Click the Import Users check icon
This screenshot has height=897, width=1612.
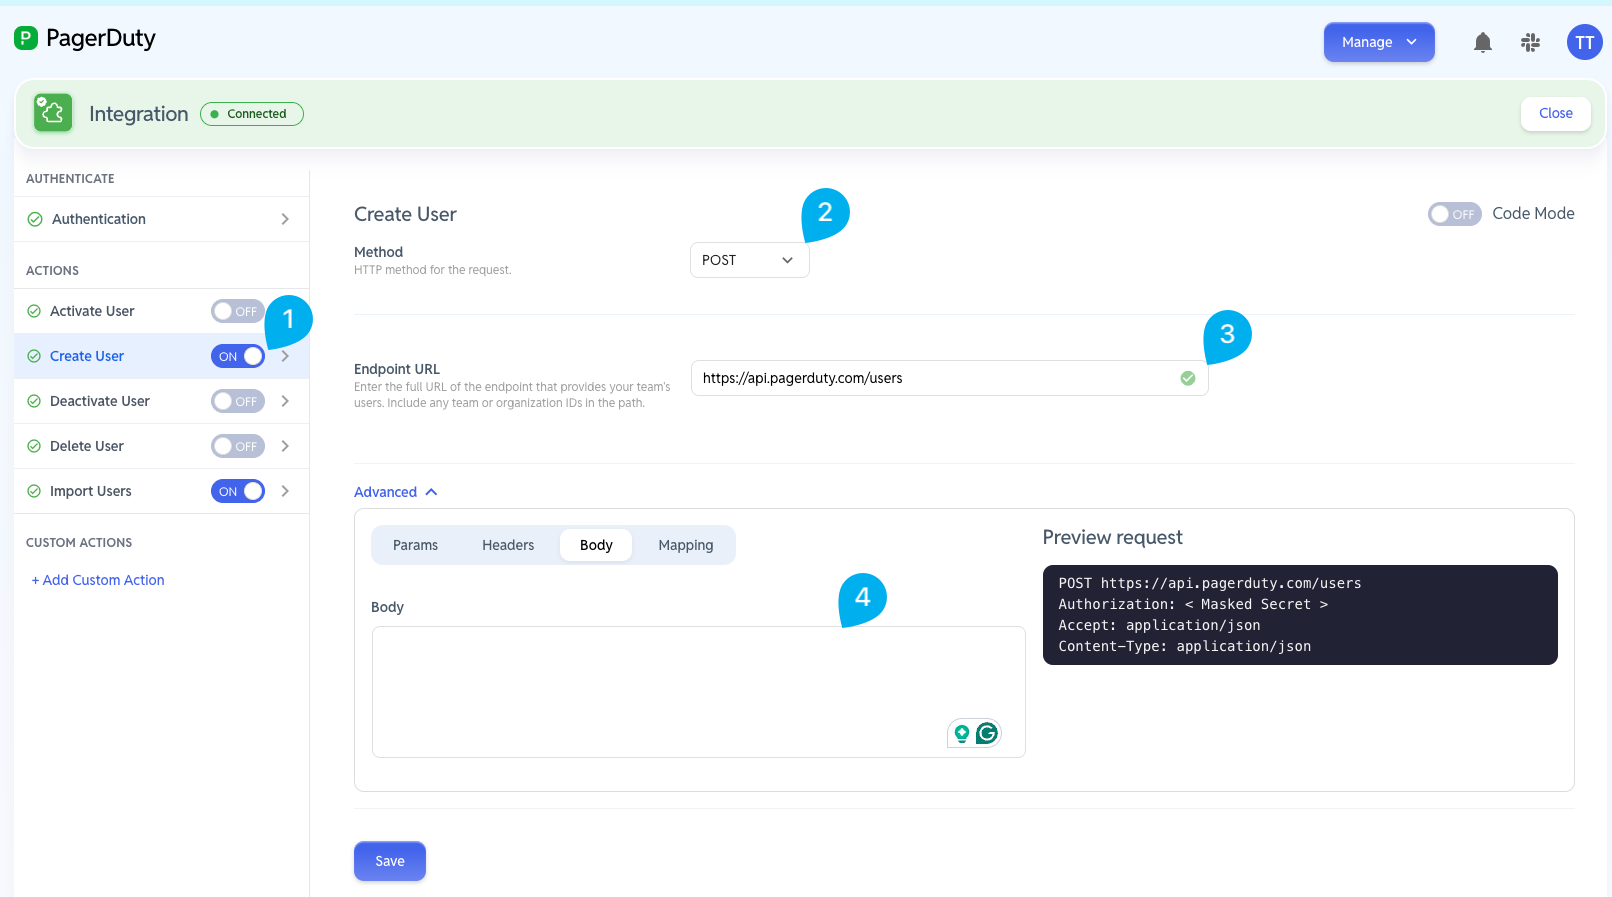point(34,491)
